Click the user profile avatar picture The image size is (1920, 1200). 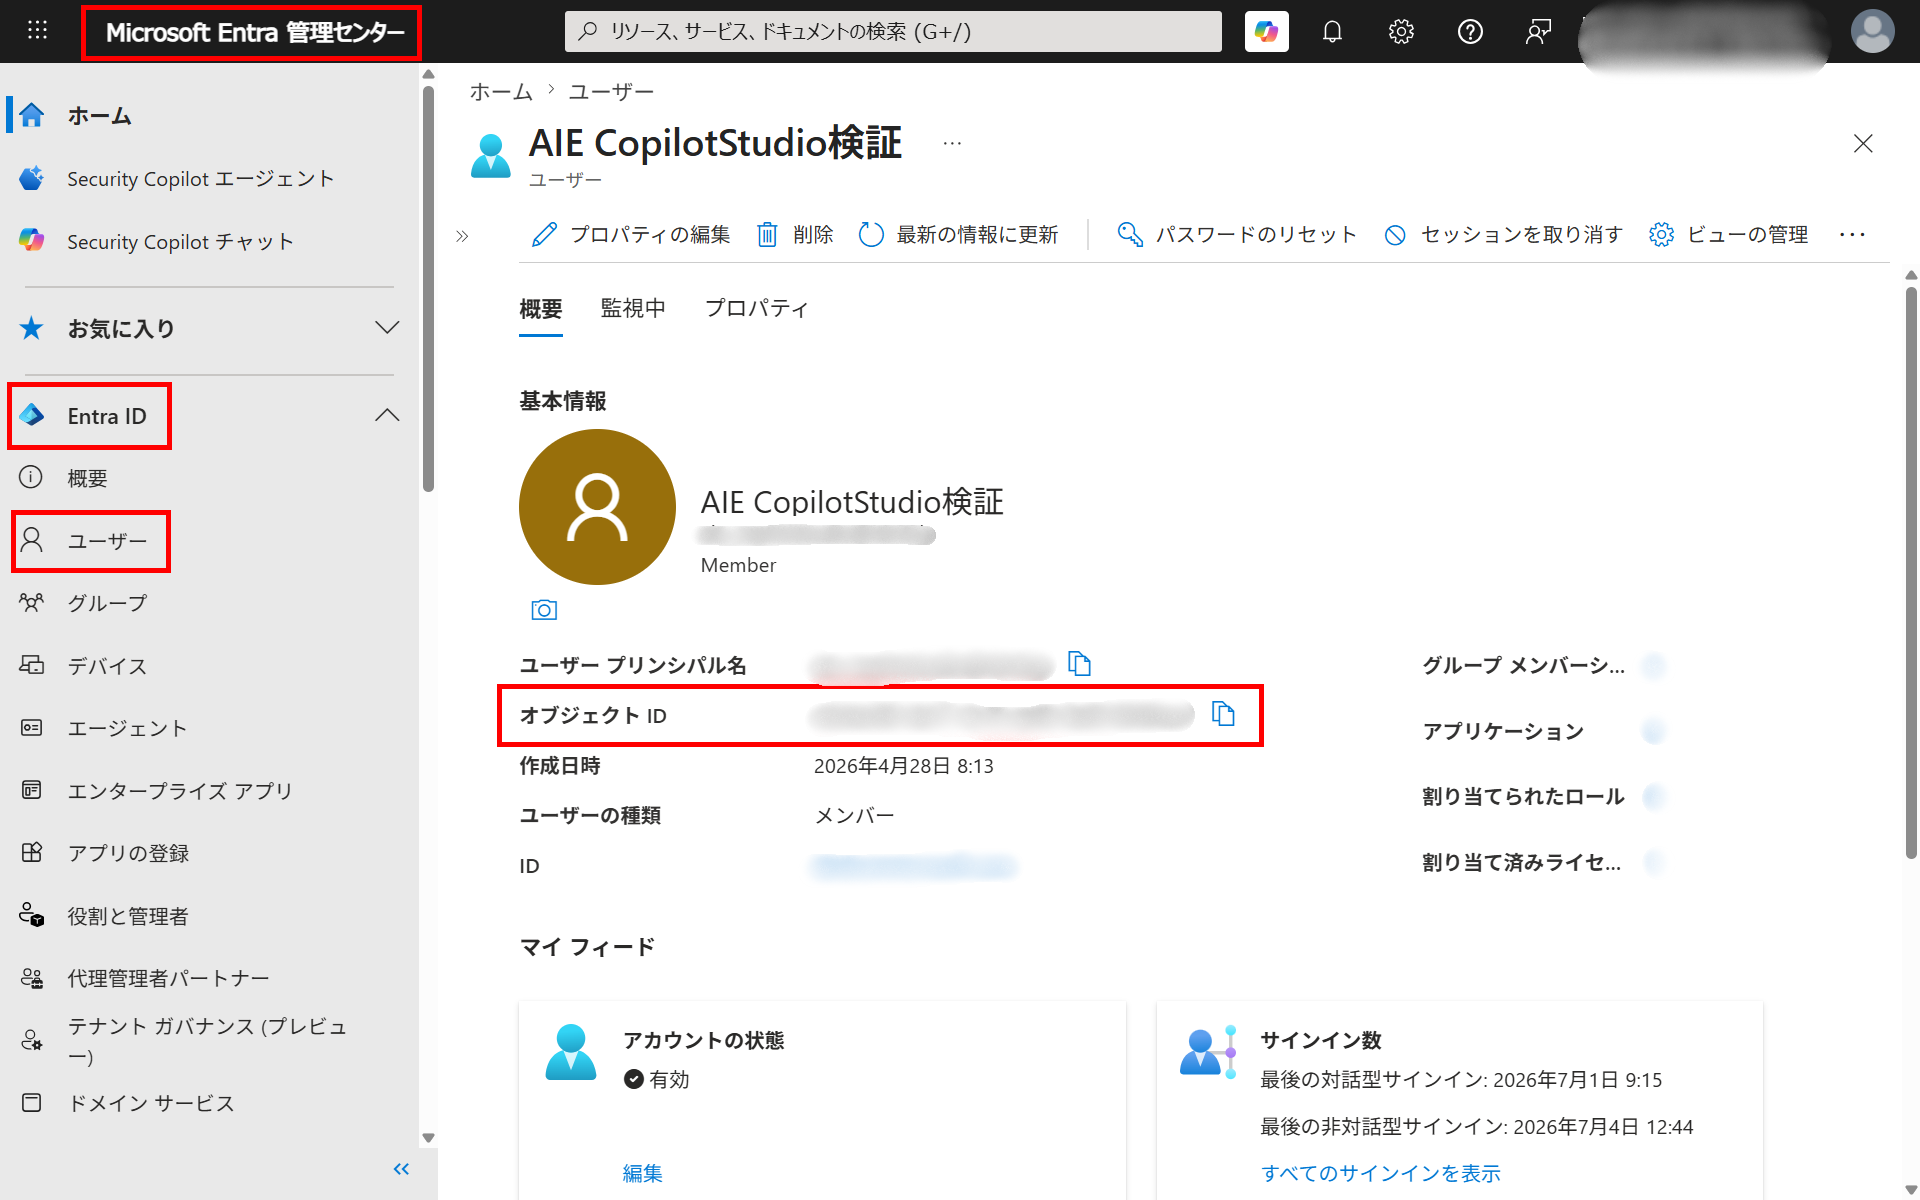[597, 507]
